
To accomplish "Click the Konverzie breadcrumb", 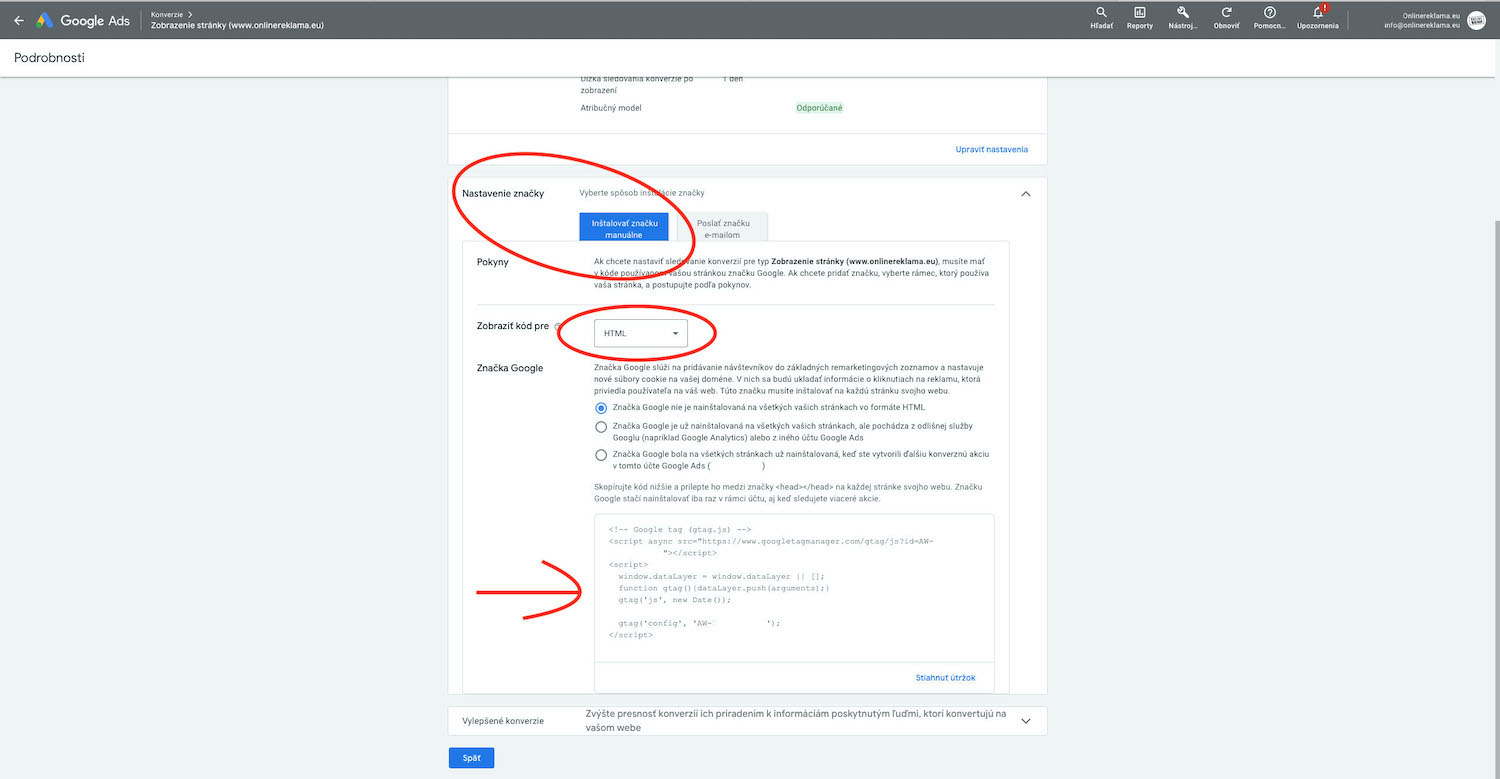I will (x=168, y=14).
